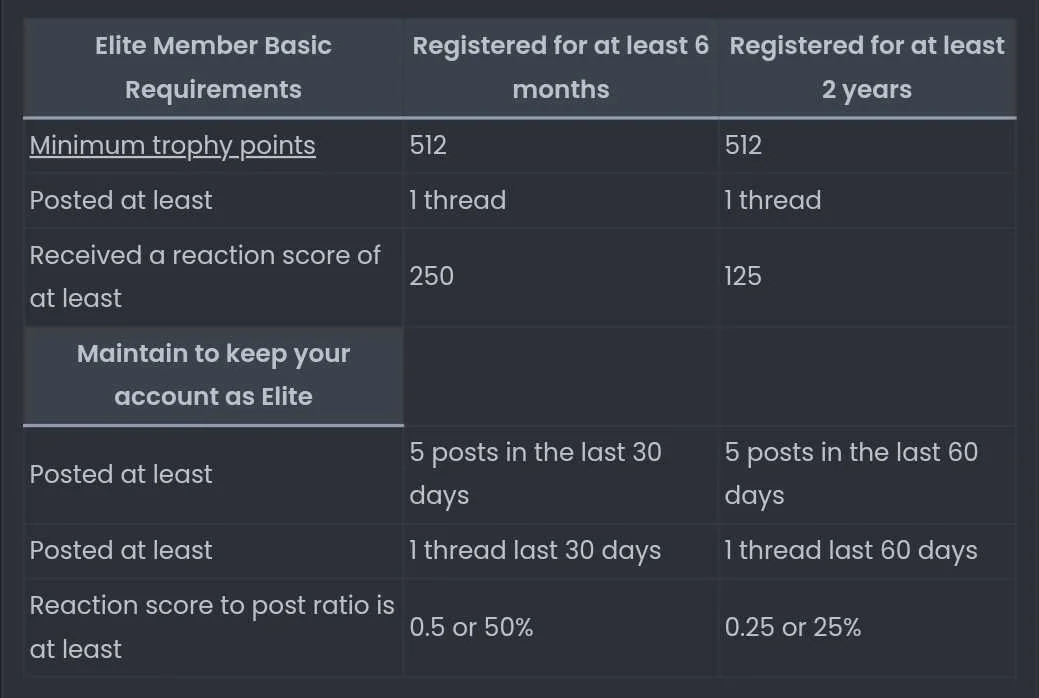This screenshot has width=1039, height=698.
Task: Select the Registered for at least 6 months header
Action: tap(561, 68)
